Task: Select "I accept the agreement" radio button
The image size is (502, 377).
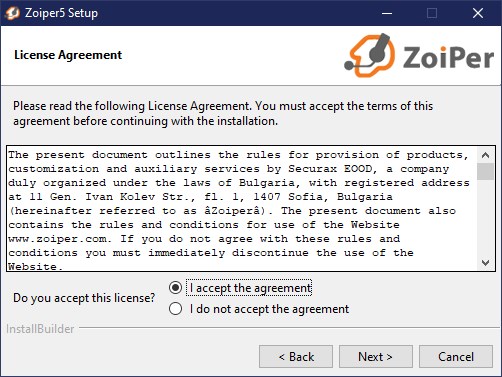Action: point(175,288)
